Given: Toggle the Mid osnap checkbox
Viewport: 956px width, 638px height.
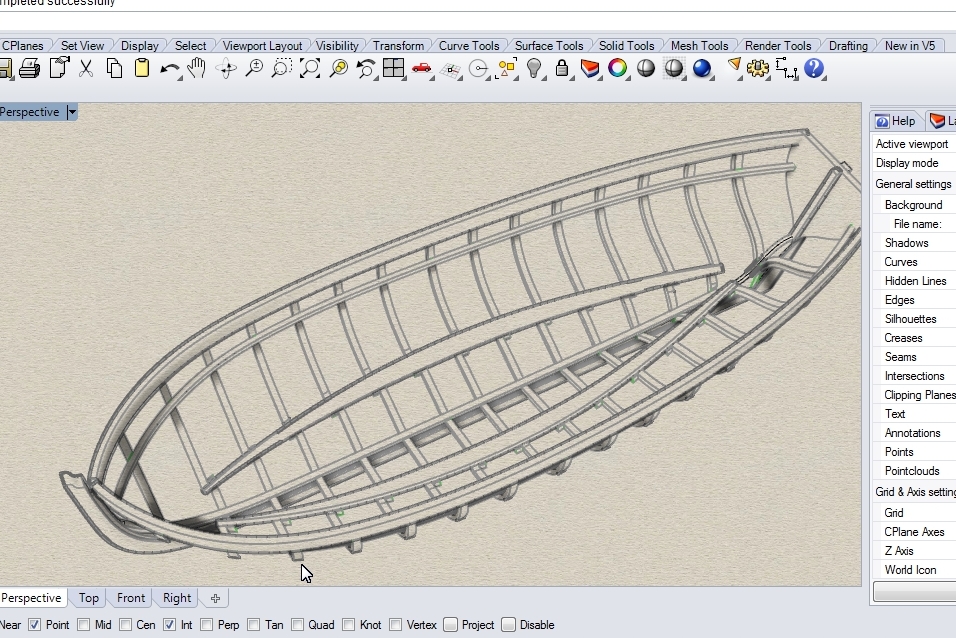Looking at the screenshot, I should 84,625.
